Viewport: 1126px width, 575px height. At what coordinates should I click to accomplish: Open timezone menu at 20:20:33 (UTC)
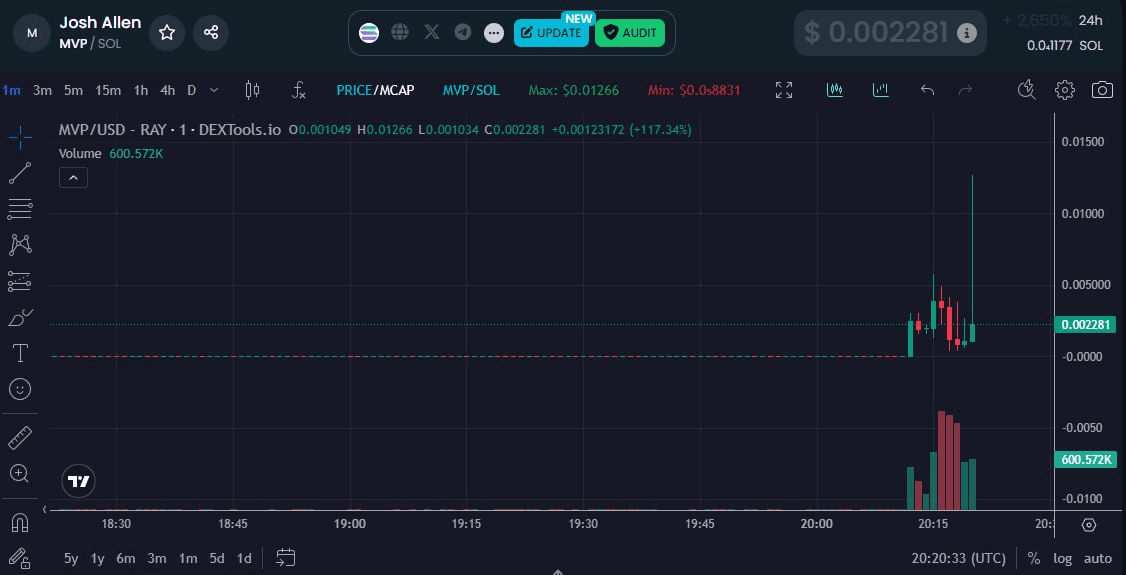[x=959, y=558]
